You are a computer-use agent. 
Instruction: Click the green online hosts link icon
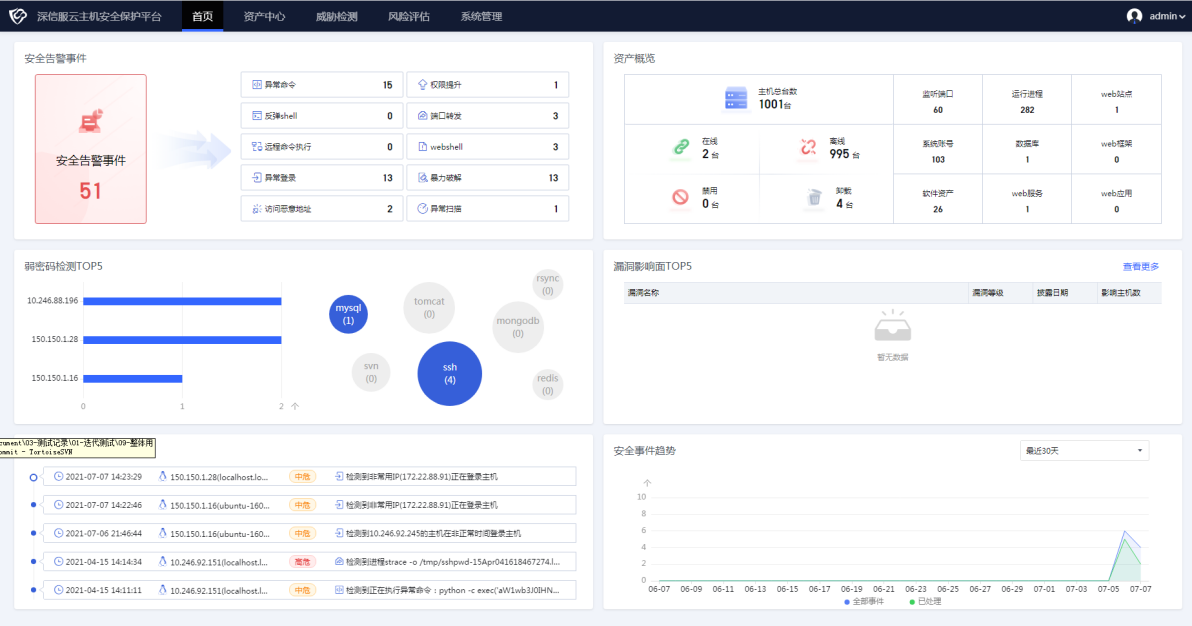click(681, 148)
